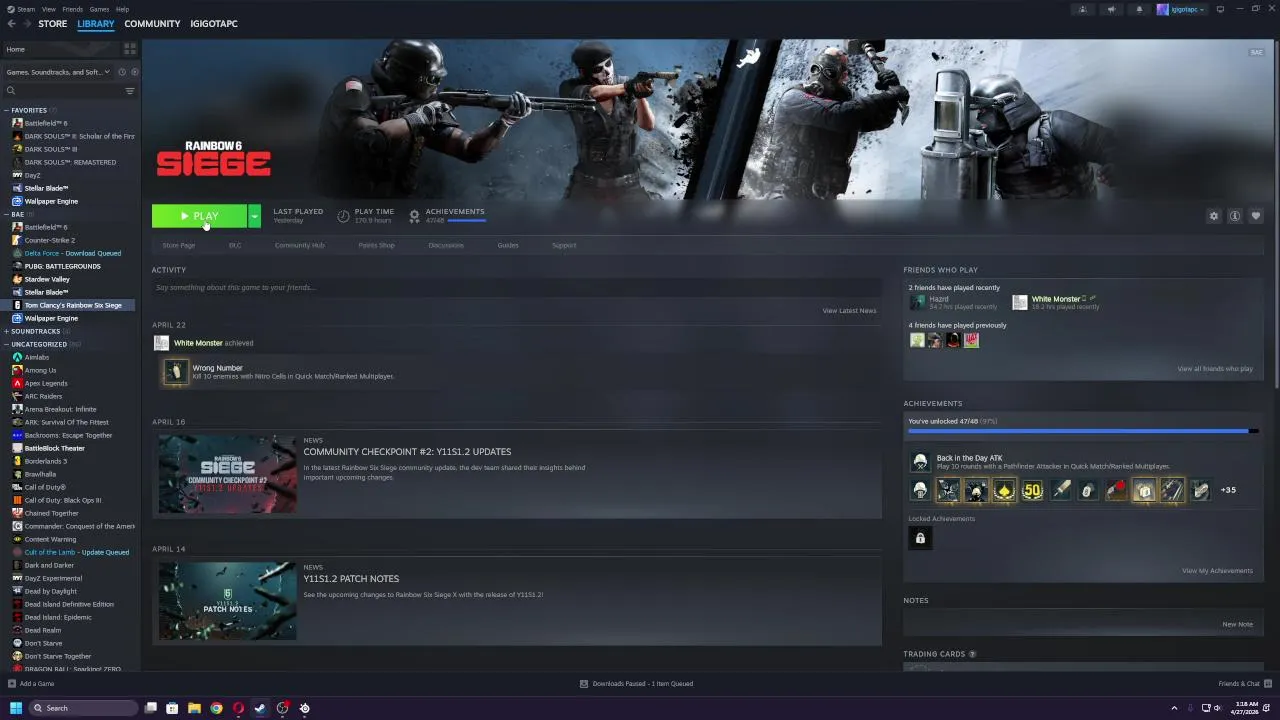Click Wrong Number achievement icon

pyautogui.click(x=175, y=372)
